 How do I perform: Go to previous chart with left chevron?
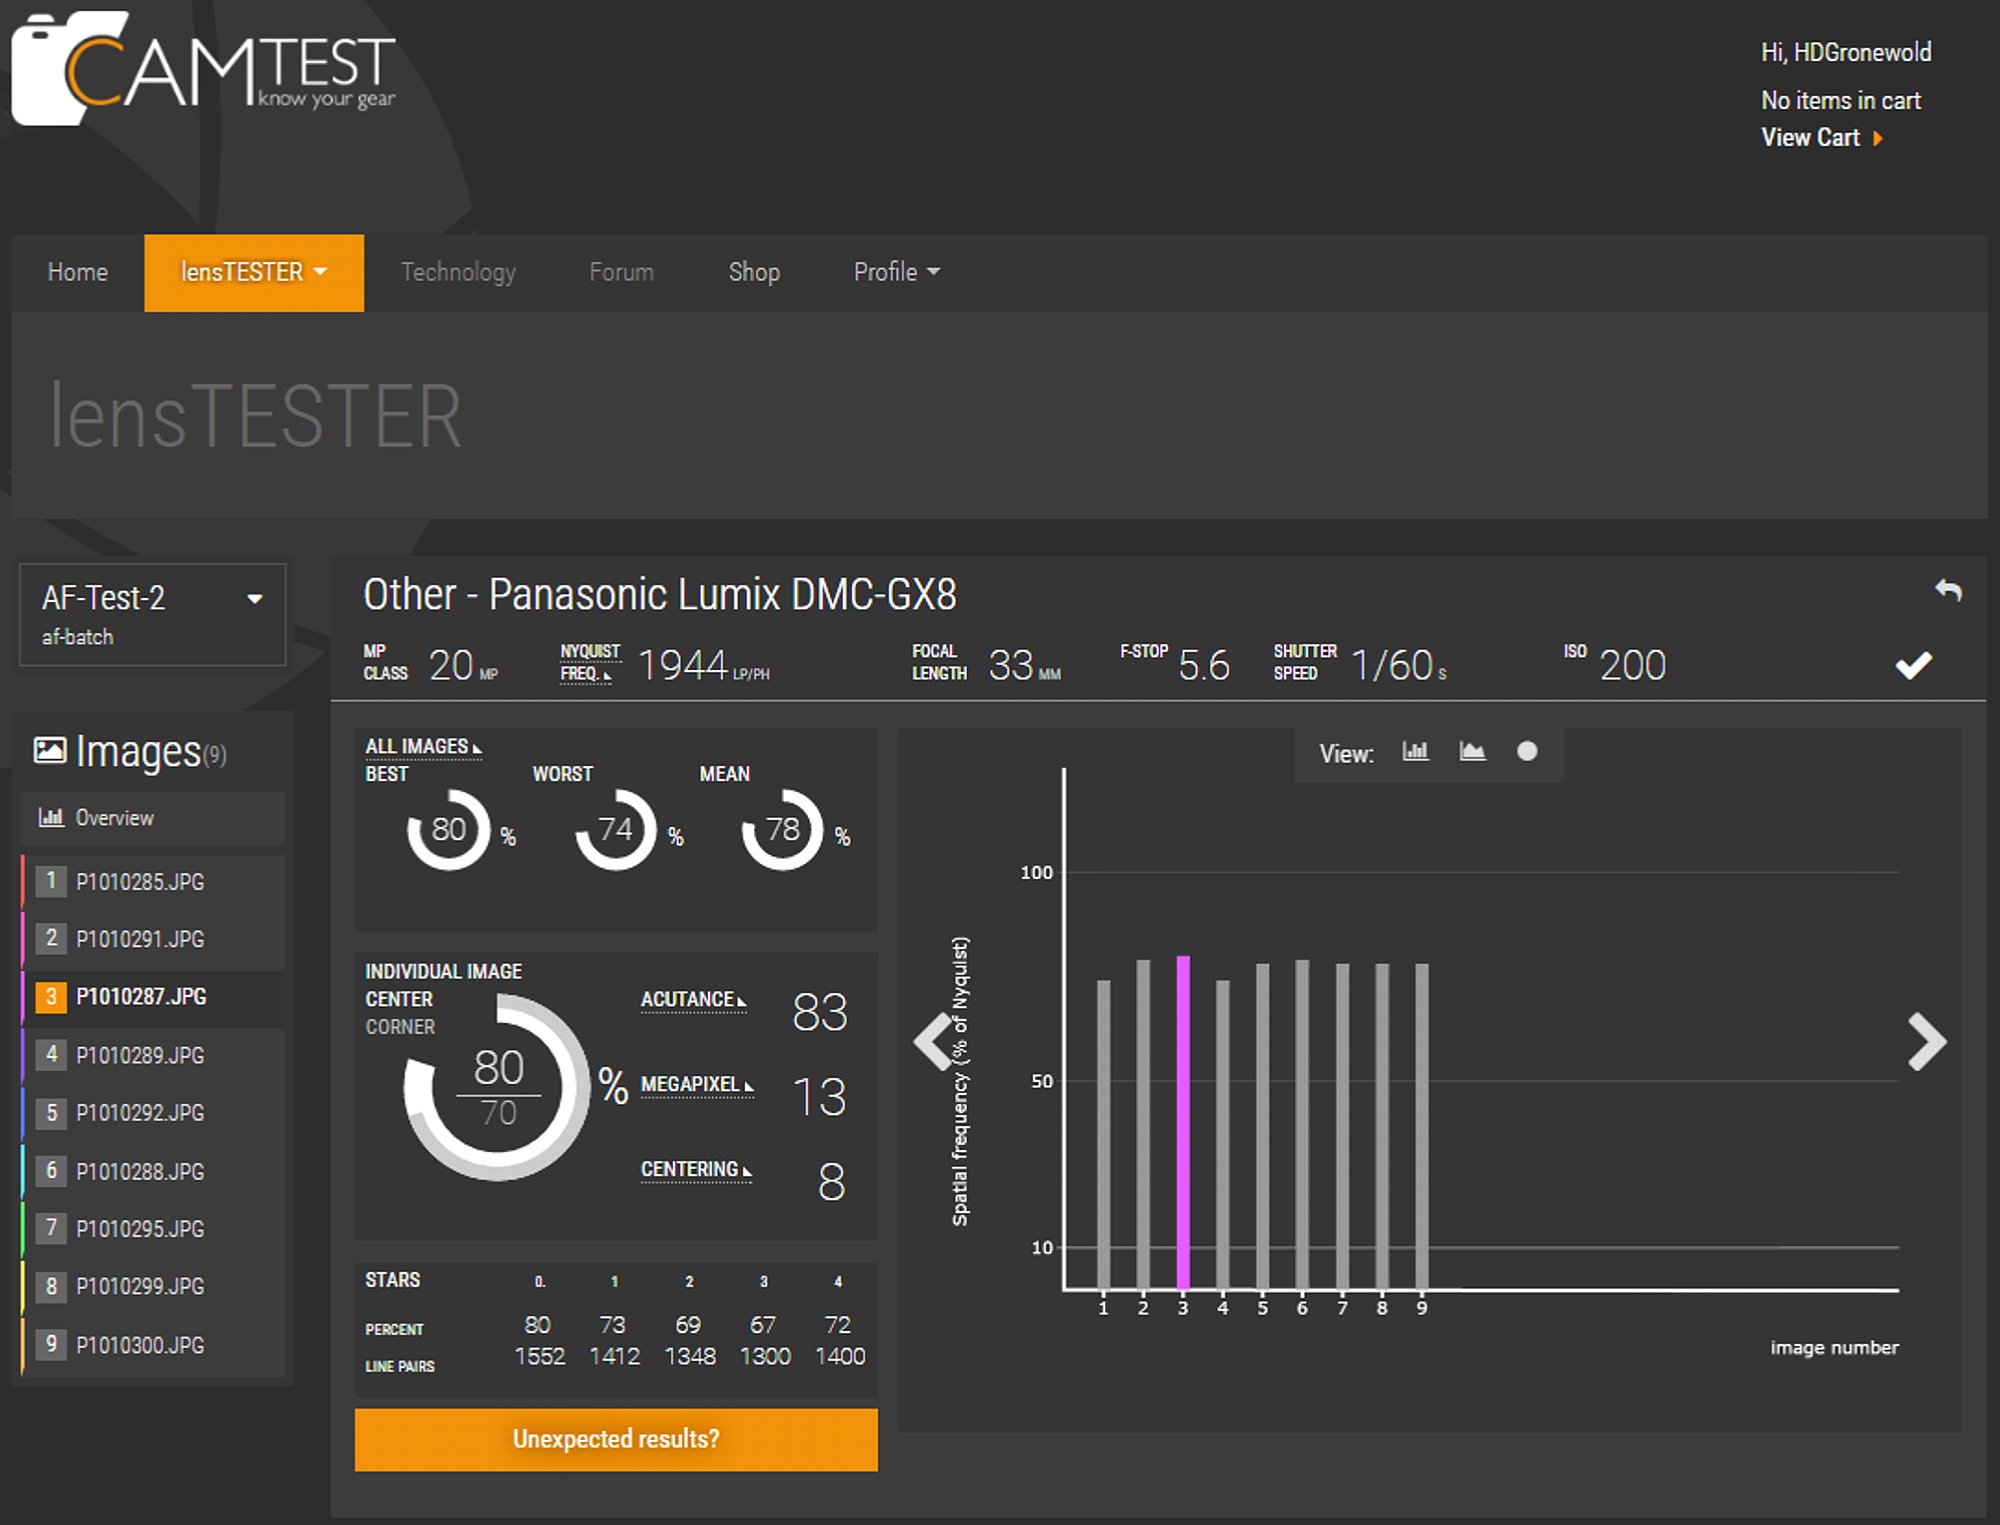pyautogui.click(x=933, y=1041)
